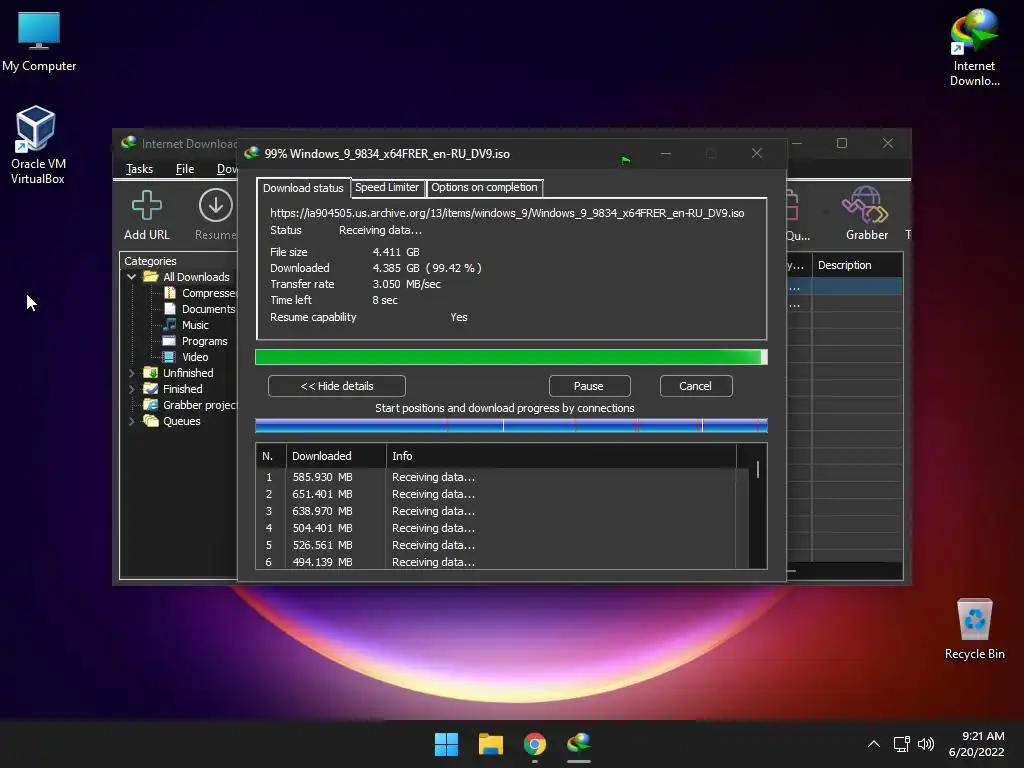Click the archive.org download URL text
Image resolution: width=1024 pixels, height=768 pixels.
507,213
